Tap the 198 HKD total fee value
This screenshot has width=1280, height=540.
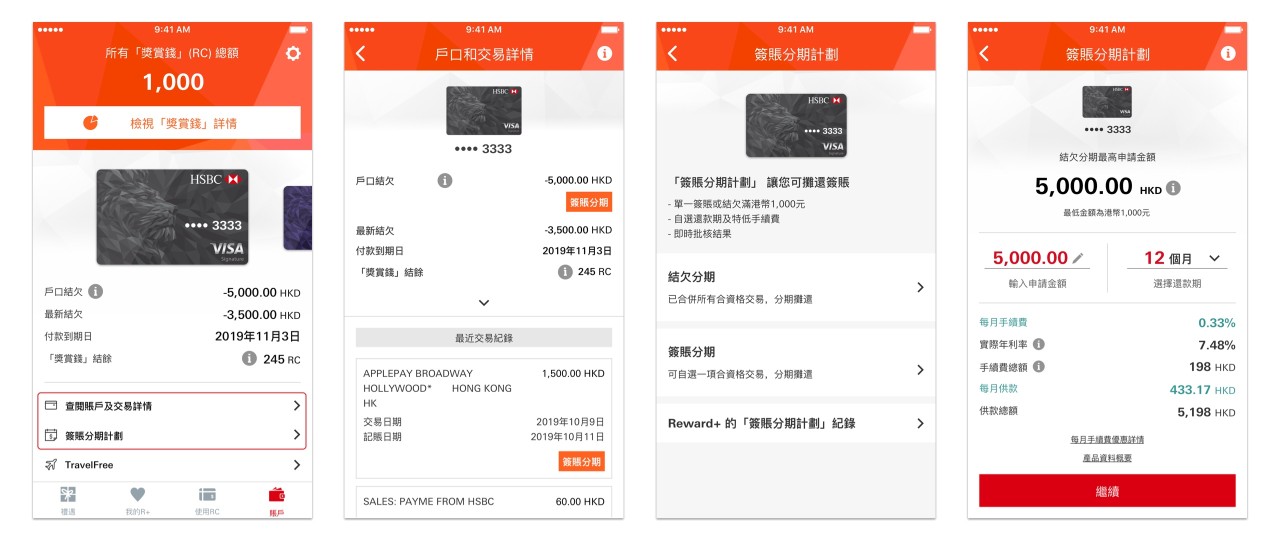[x=1212, y=367]
